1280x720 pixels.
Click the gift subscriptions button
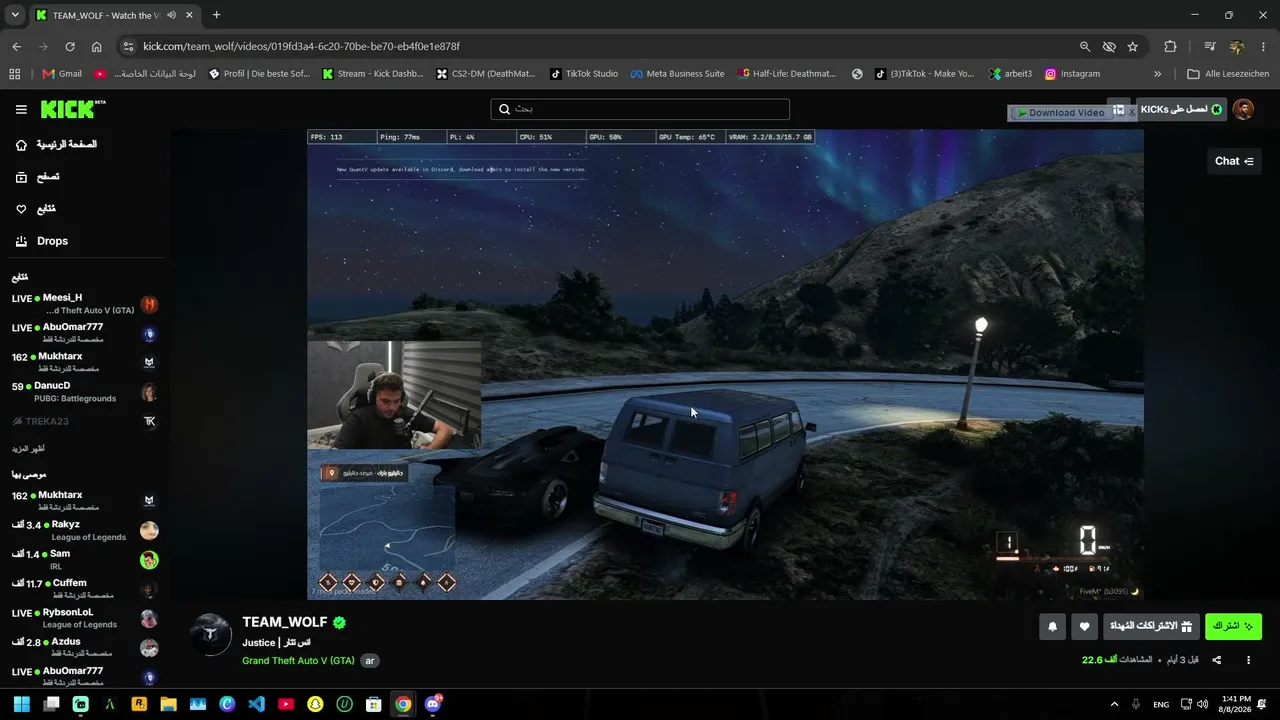pos(1151,627)
